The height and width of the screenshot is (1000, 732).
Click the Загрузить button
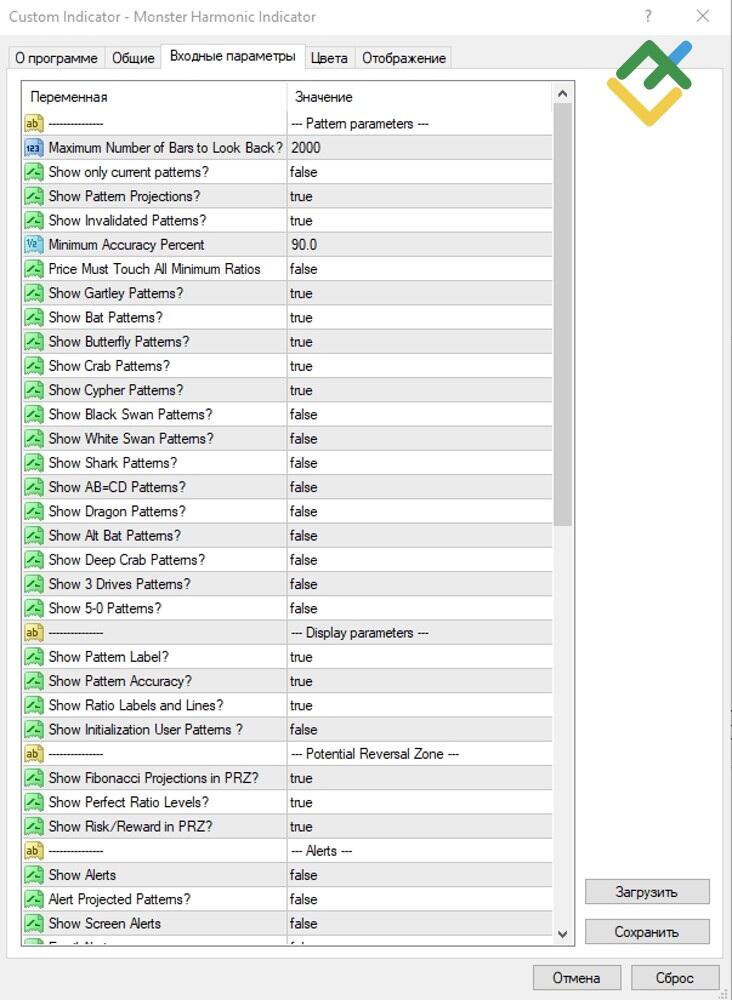point(647,892)
